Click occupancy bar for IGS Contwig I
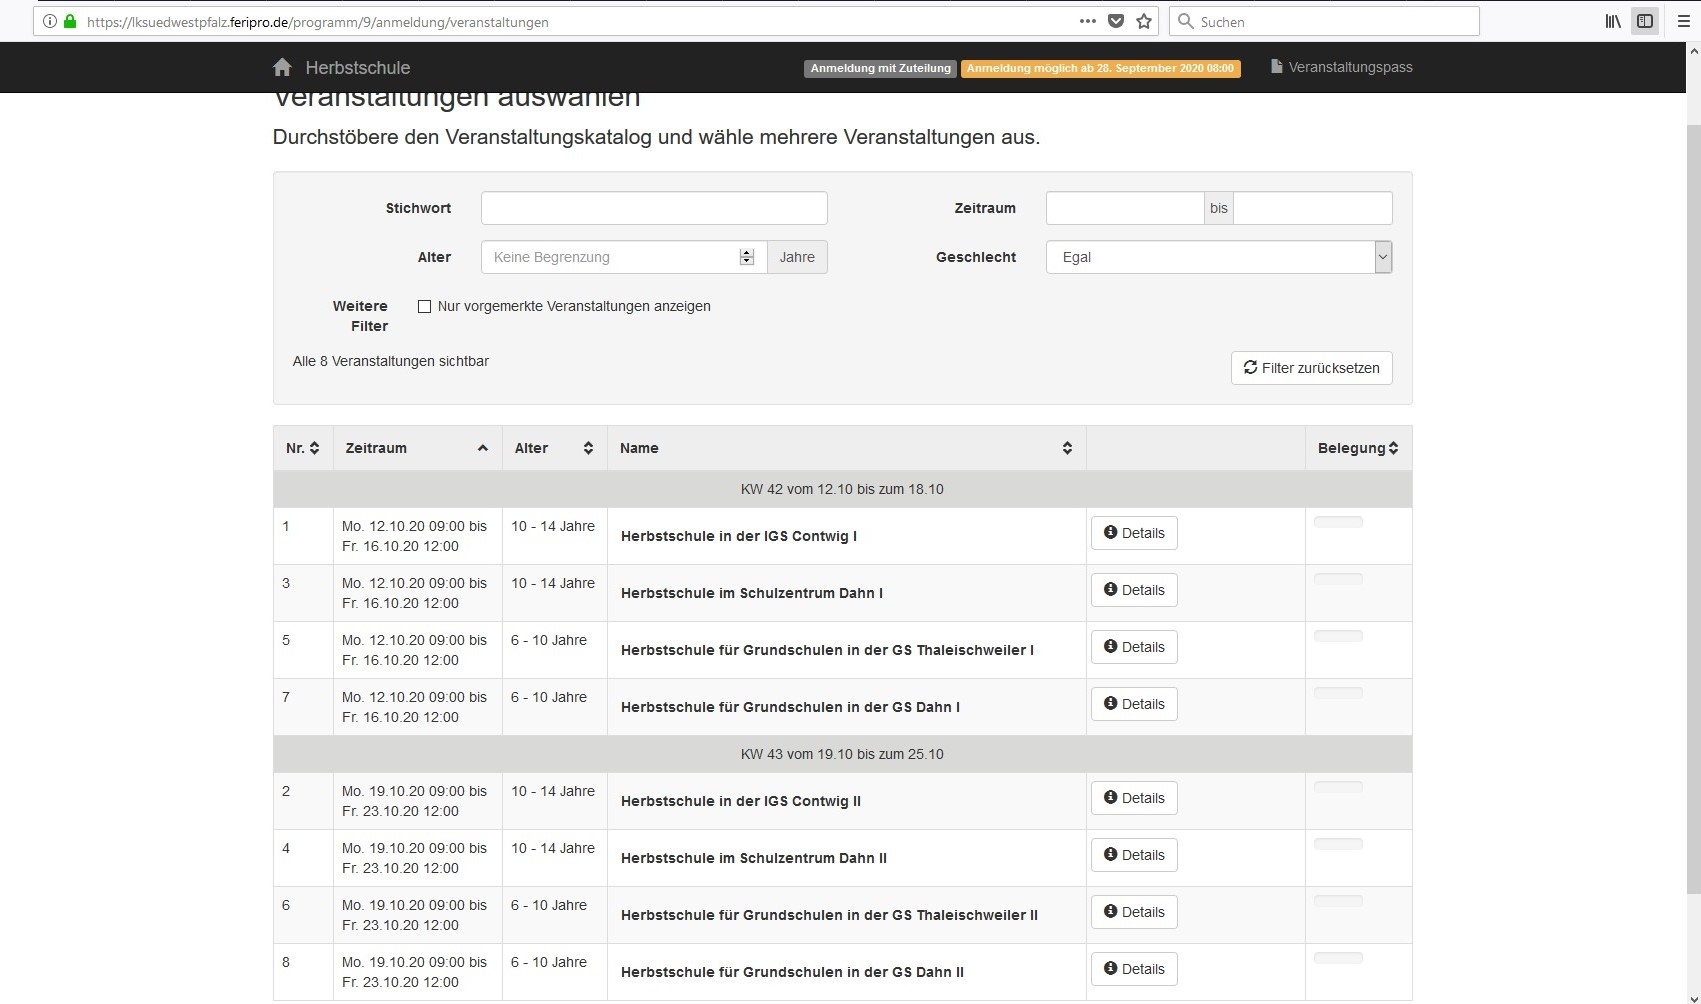Screen dimensions: 1701x1004 click(x=1338, y=522)
